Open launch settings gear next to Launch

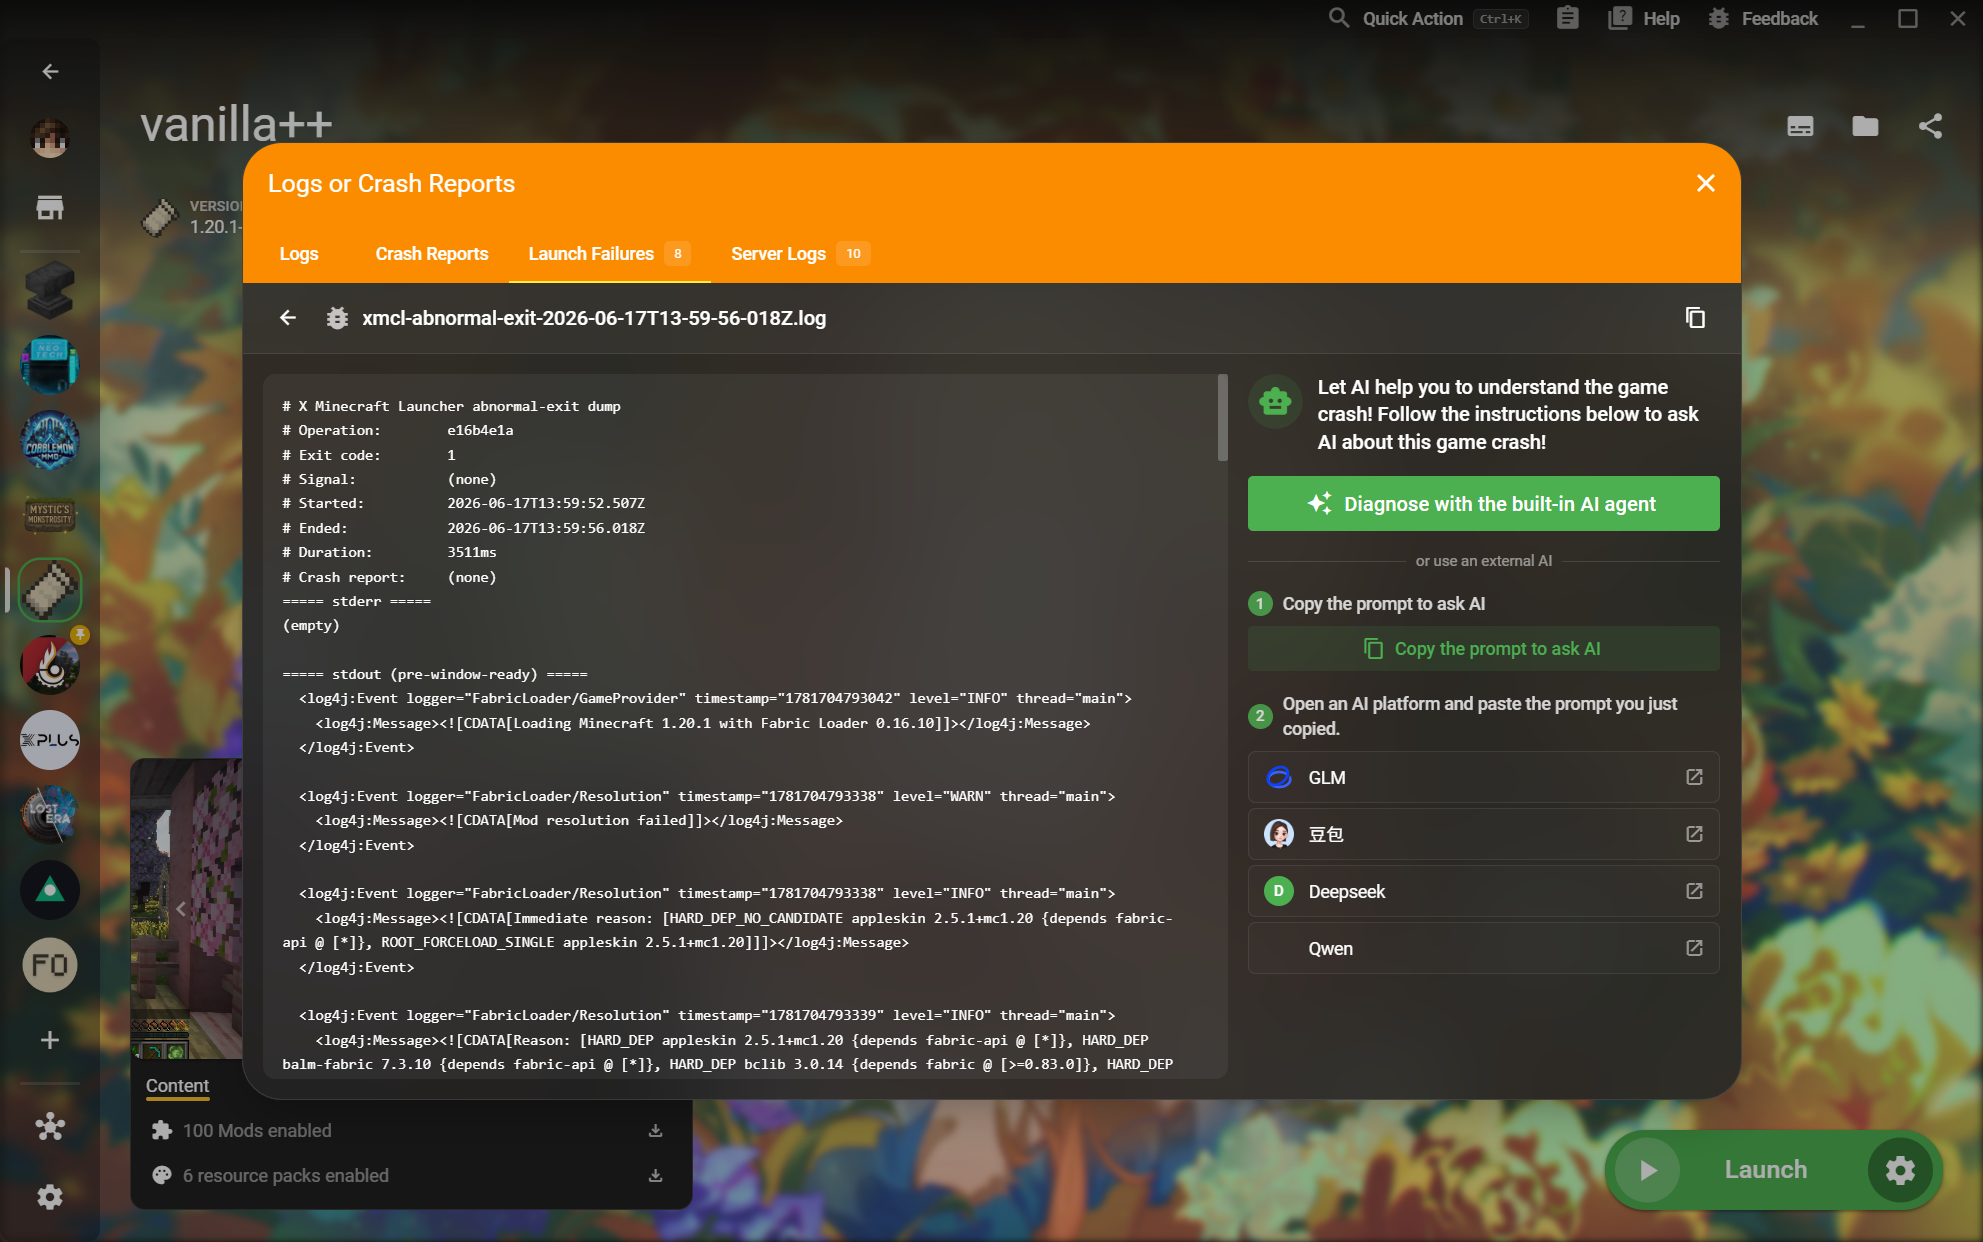click(x=1900, y=1170)
